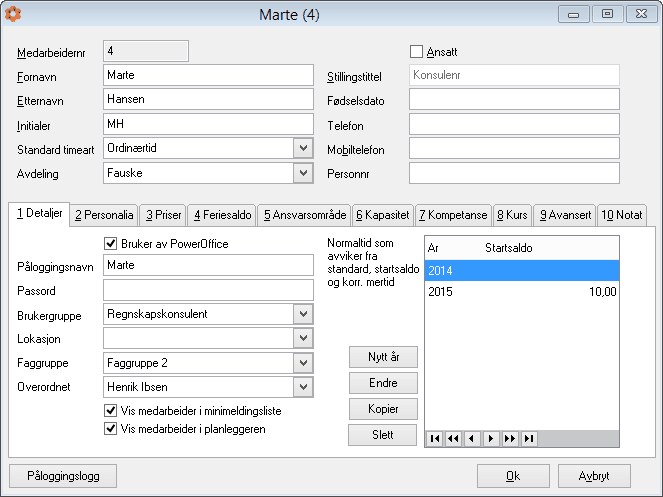Open the 2 Personalia tab
The height and width of the screenshot is (497, 663).
pos(104,215)
